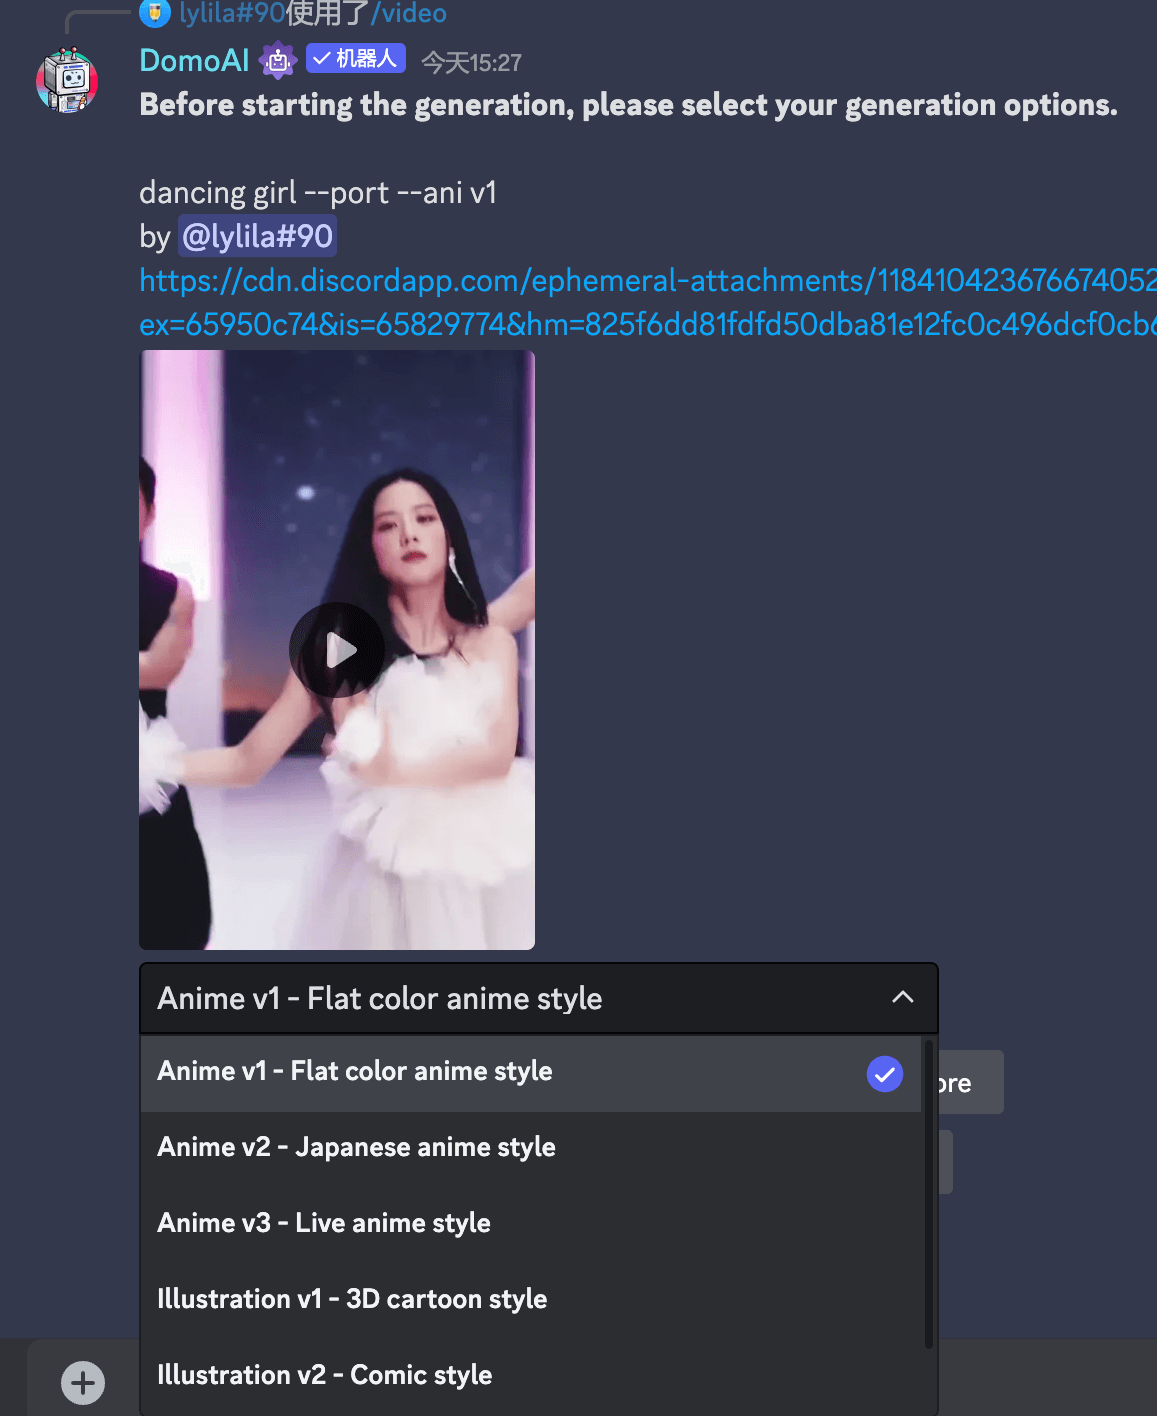This screenshot has width=1157, height=1416.
Task: Click the DomoAI robot avatar
Action: (67, 80)
